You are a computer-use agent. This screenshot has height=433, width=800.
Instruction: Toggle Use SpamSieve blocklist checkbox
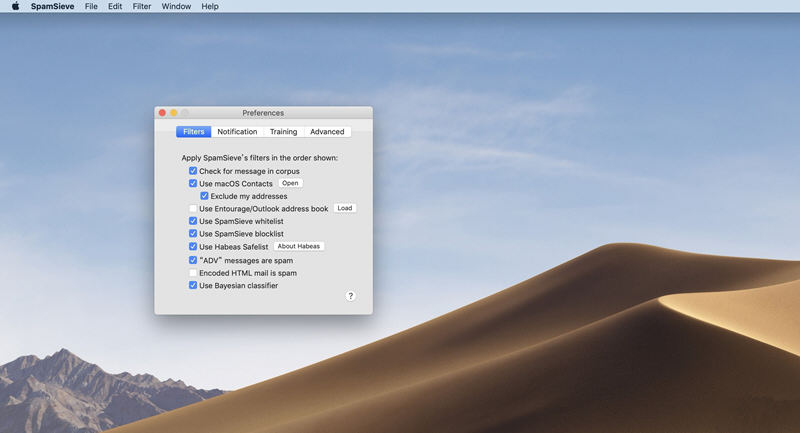193,234
